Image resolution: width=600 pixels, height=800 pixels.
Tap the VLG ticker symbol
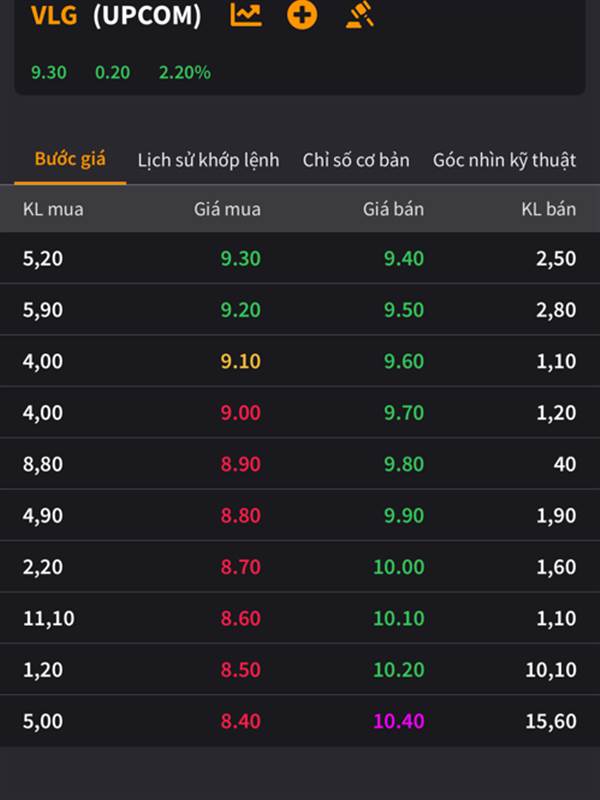(54, 16)
